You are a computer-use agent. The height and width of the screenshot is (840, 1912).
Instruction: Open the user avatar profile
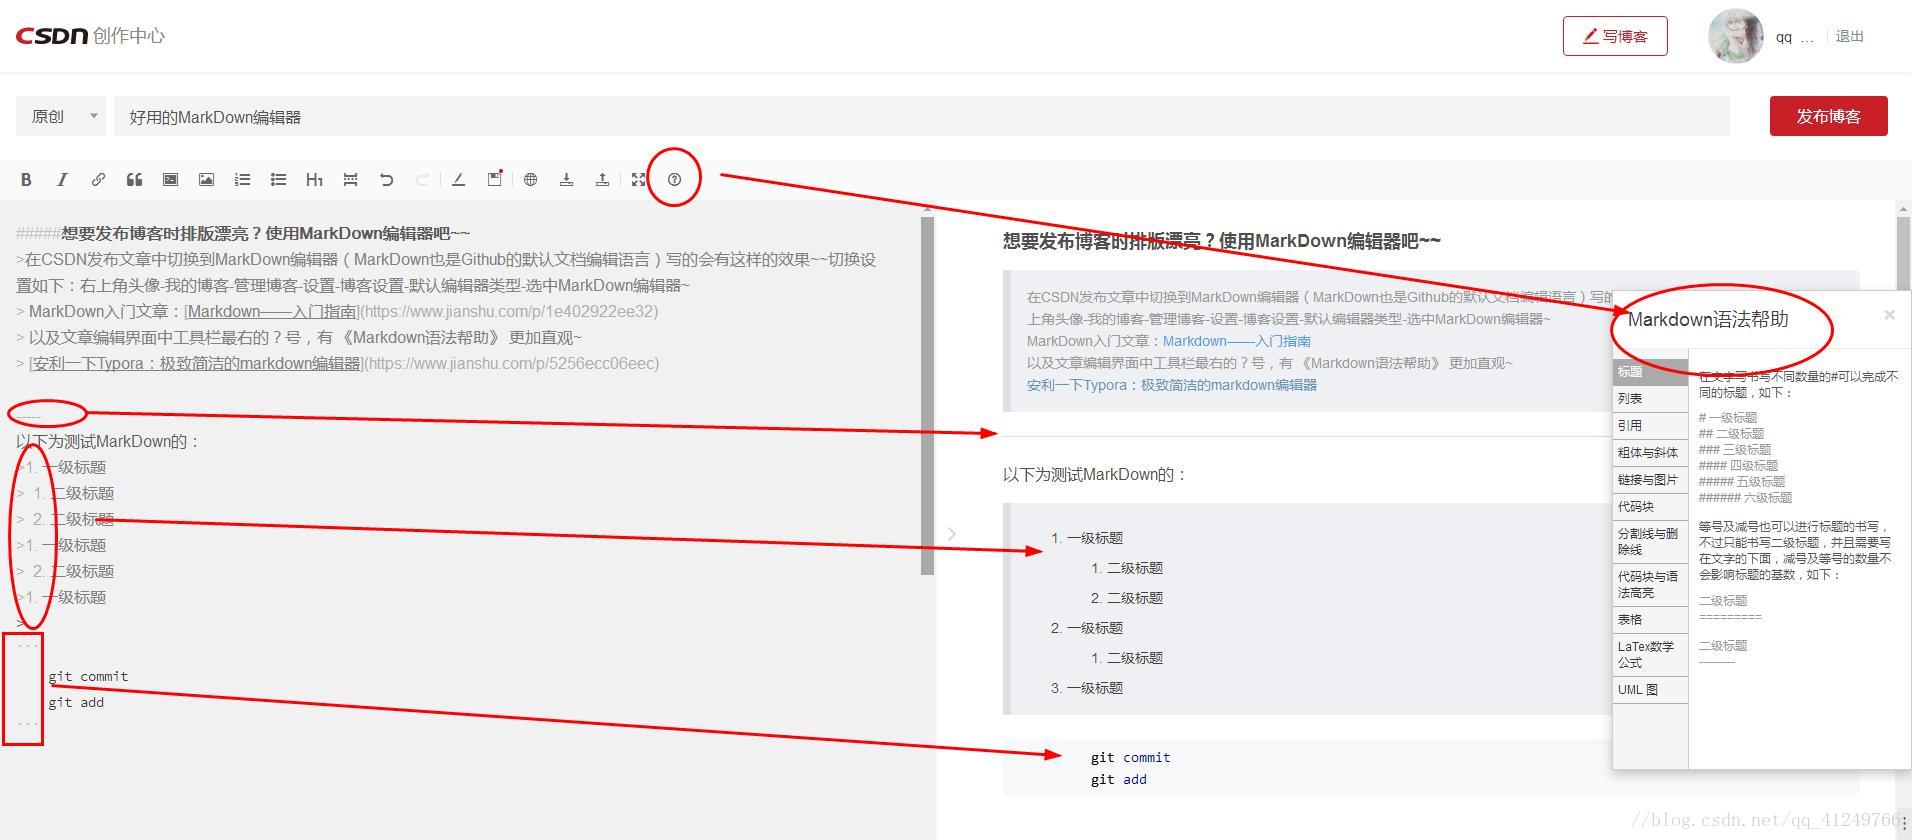(1735, 36)
